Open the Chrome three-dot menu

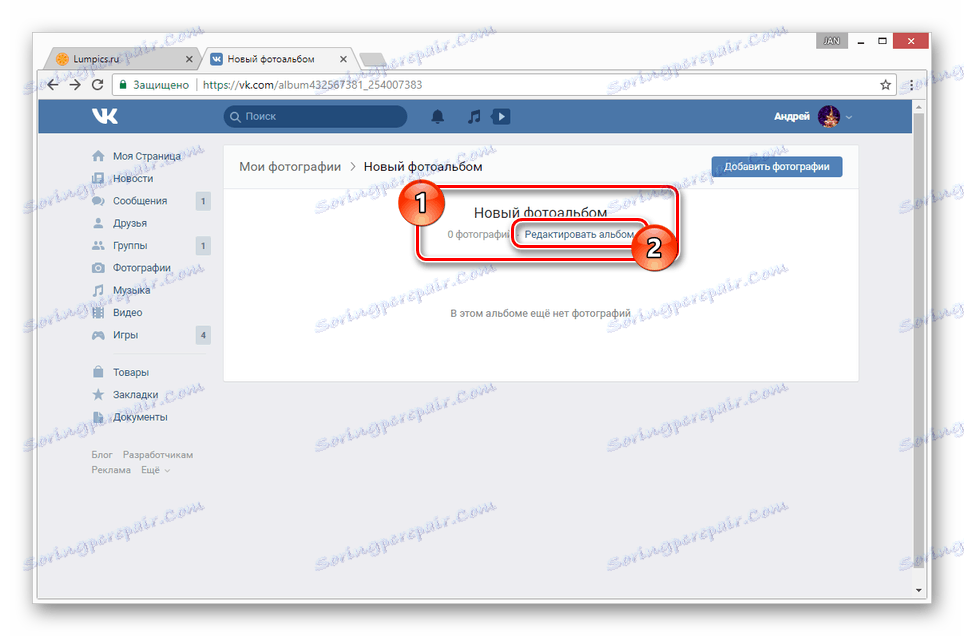click(x=911, y=85)
